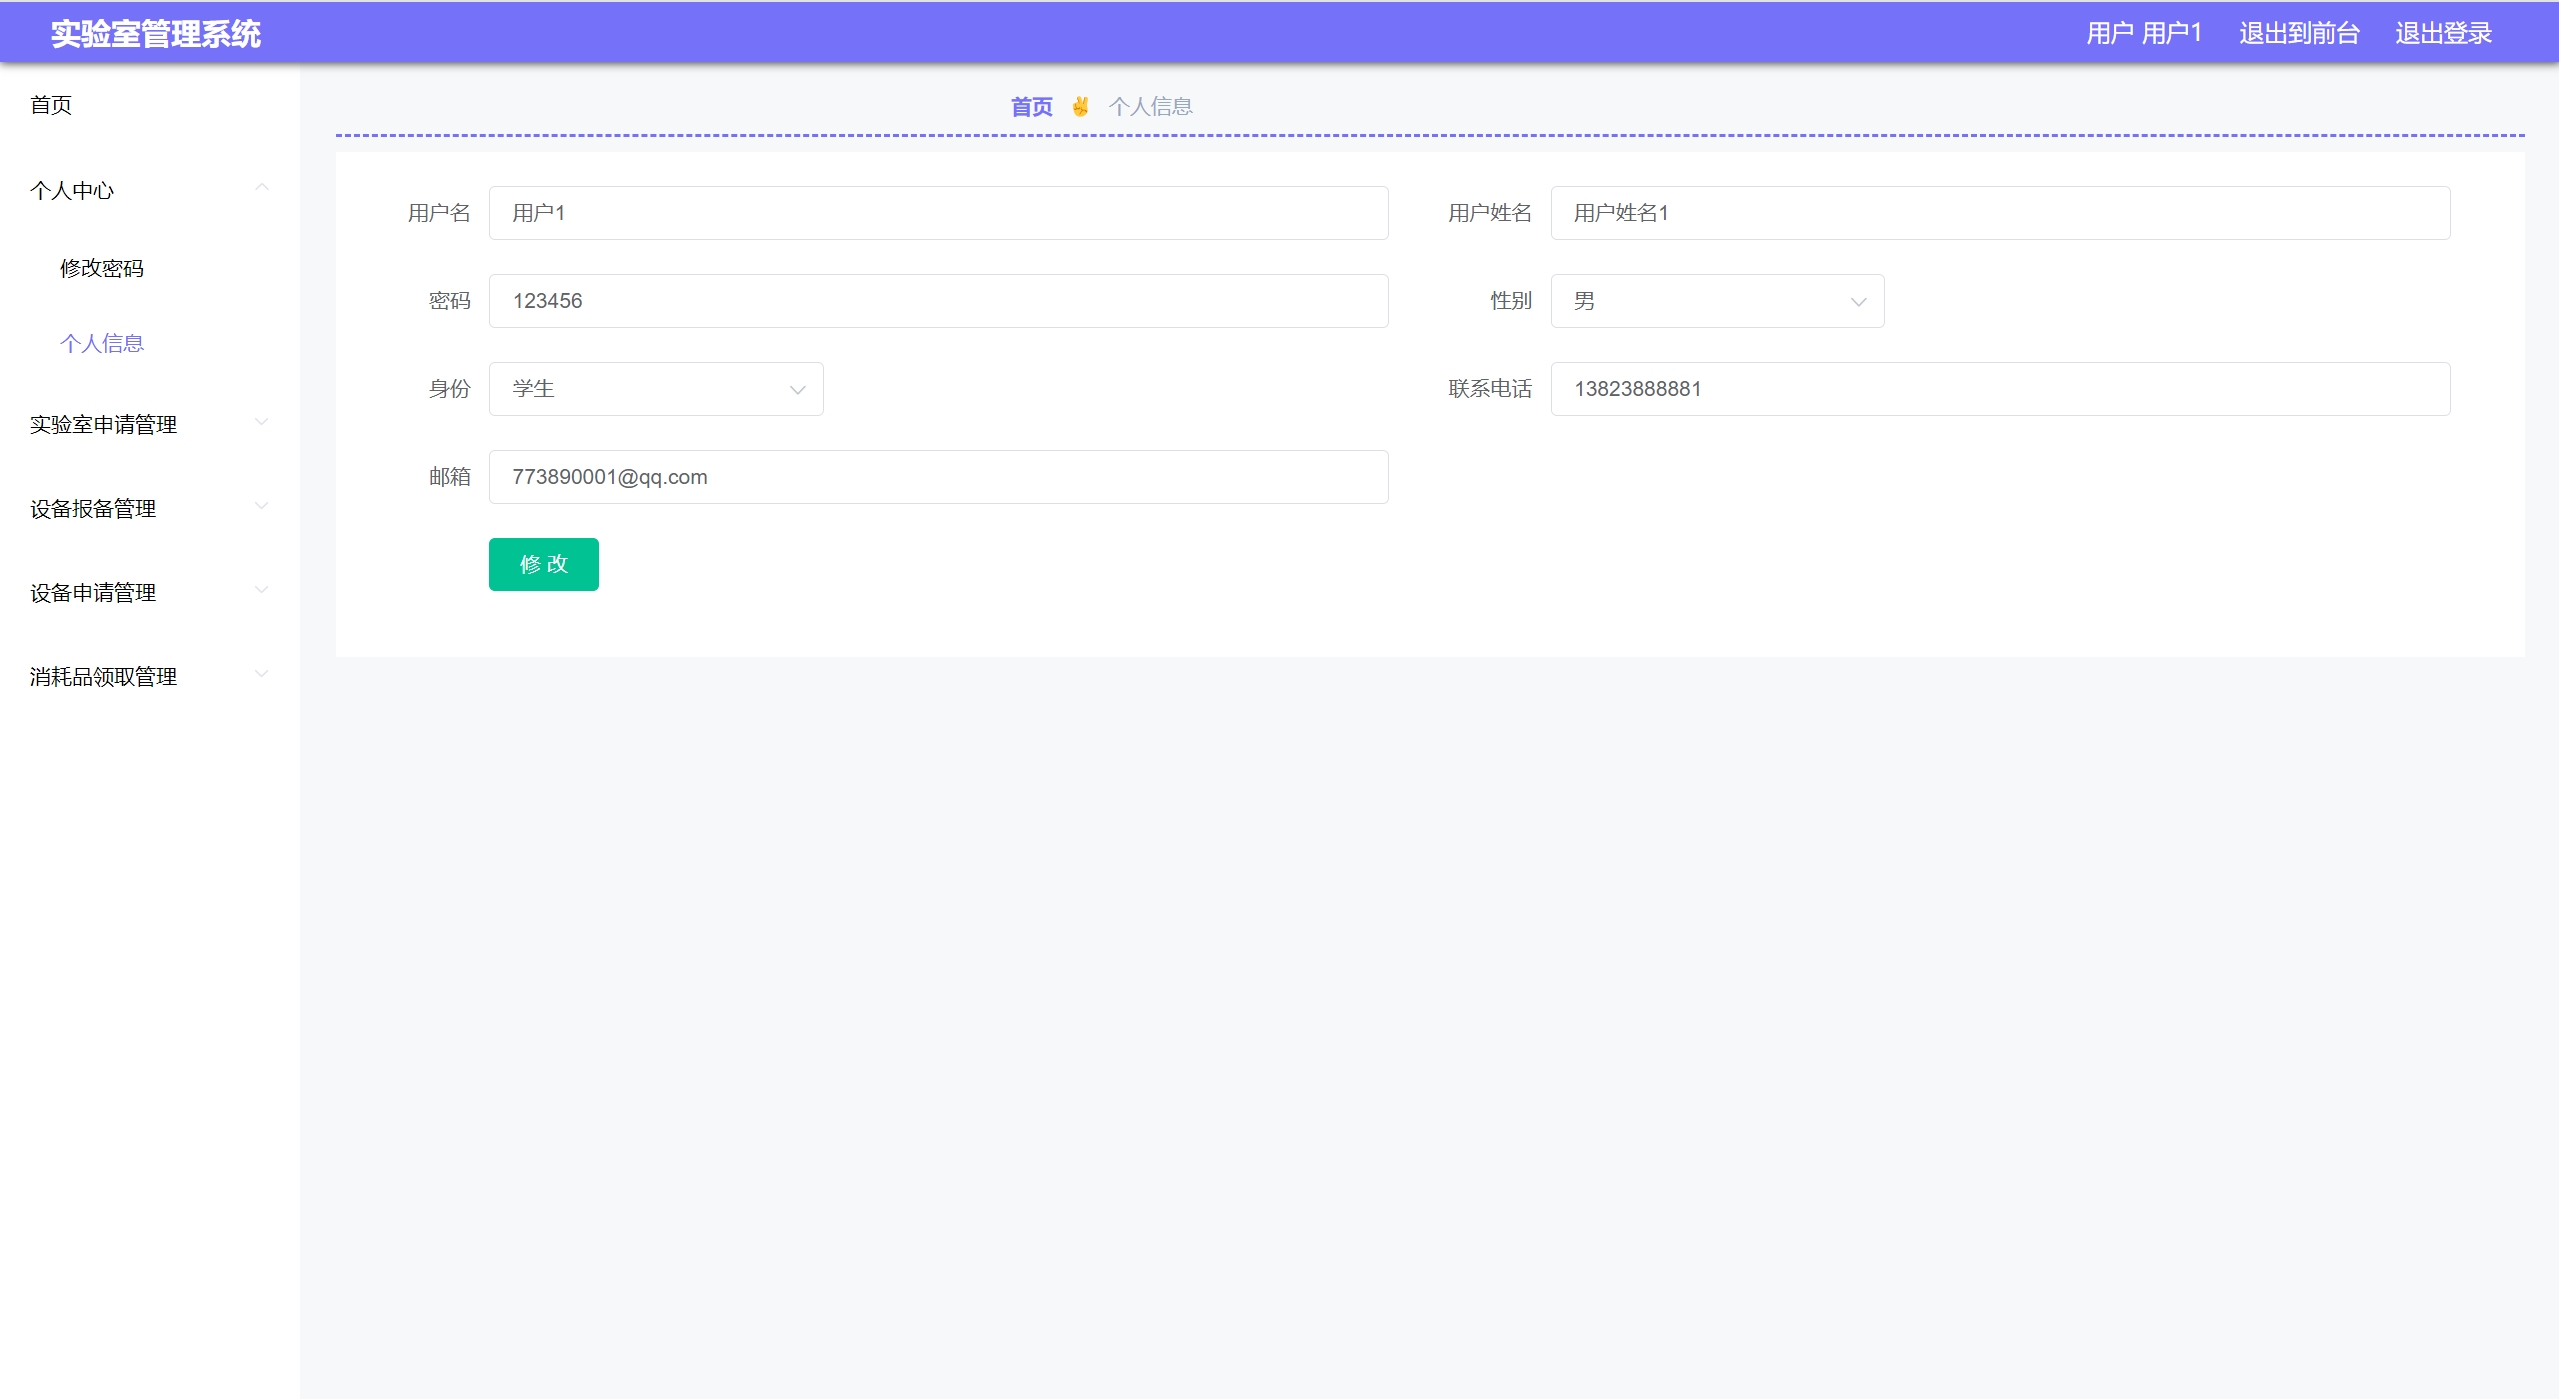Viewport: 2559px width, 1399px height.
Task: Expand 消耗品领取管理 sidebar section
Action: click(x=103, y=677)
